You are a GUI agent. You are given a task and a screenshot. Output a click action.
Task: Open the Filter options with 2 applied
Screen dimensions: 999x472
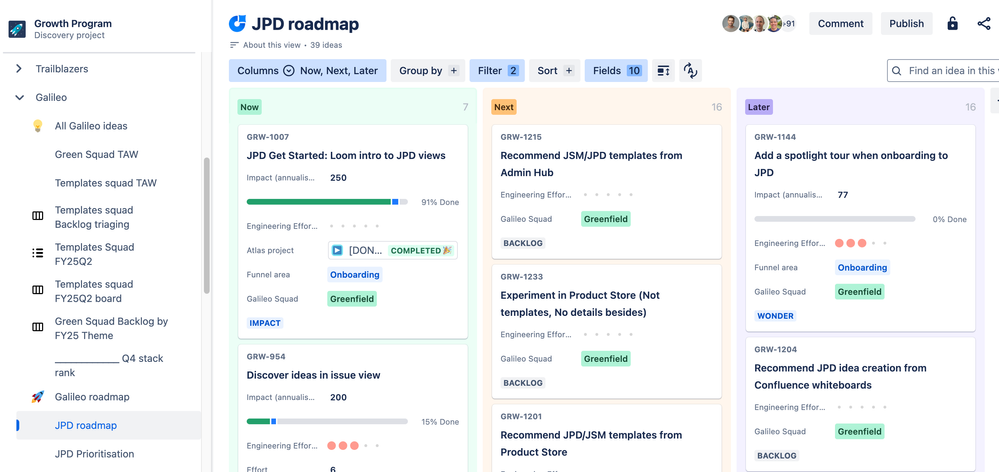[497, 71]
